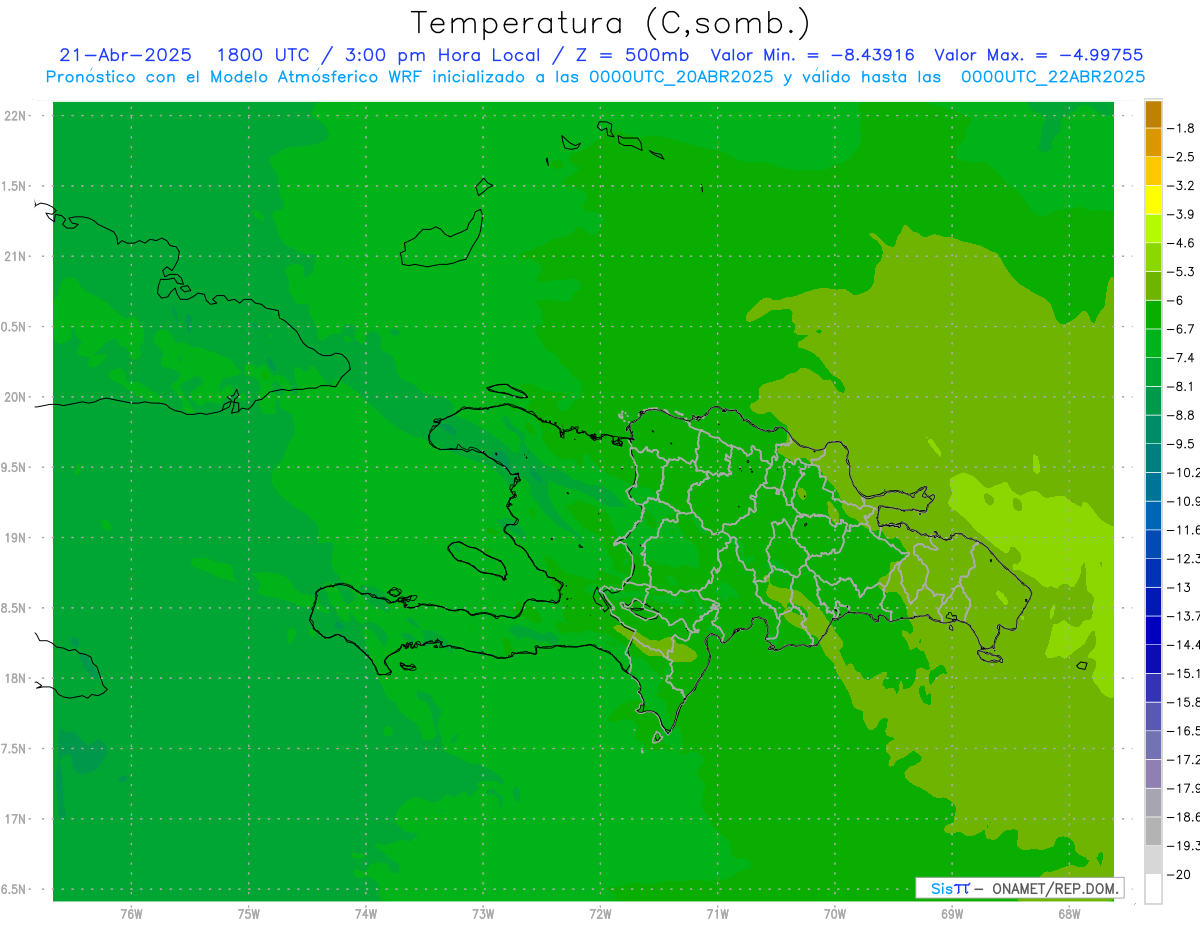Click 'Valor Min. = -8.43916' text
1200x927 pixels.
(812, 55)
